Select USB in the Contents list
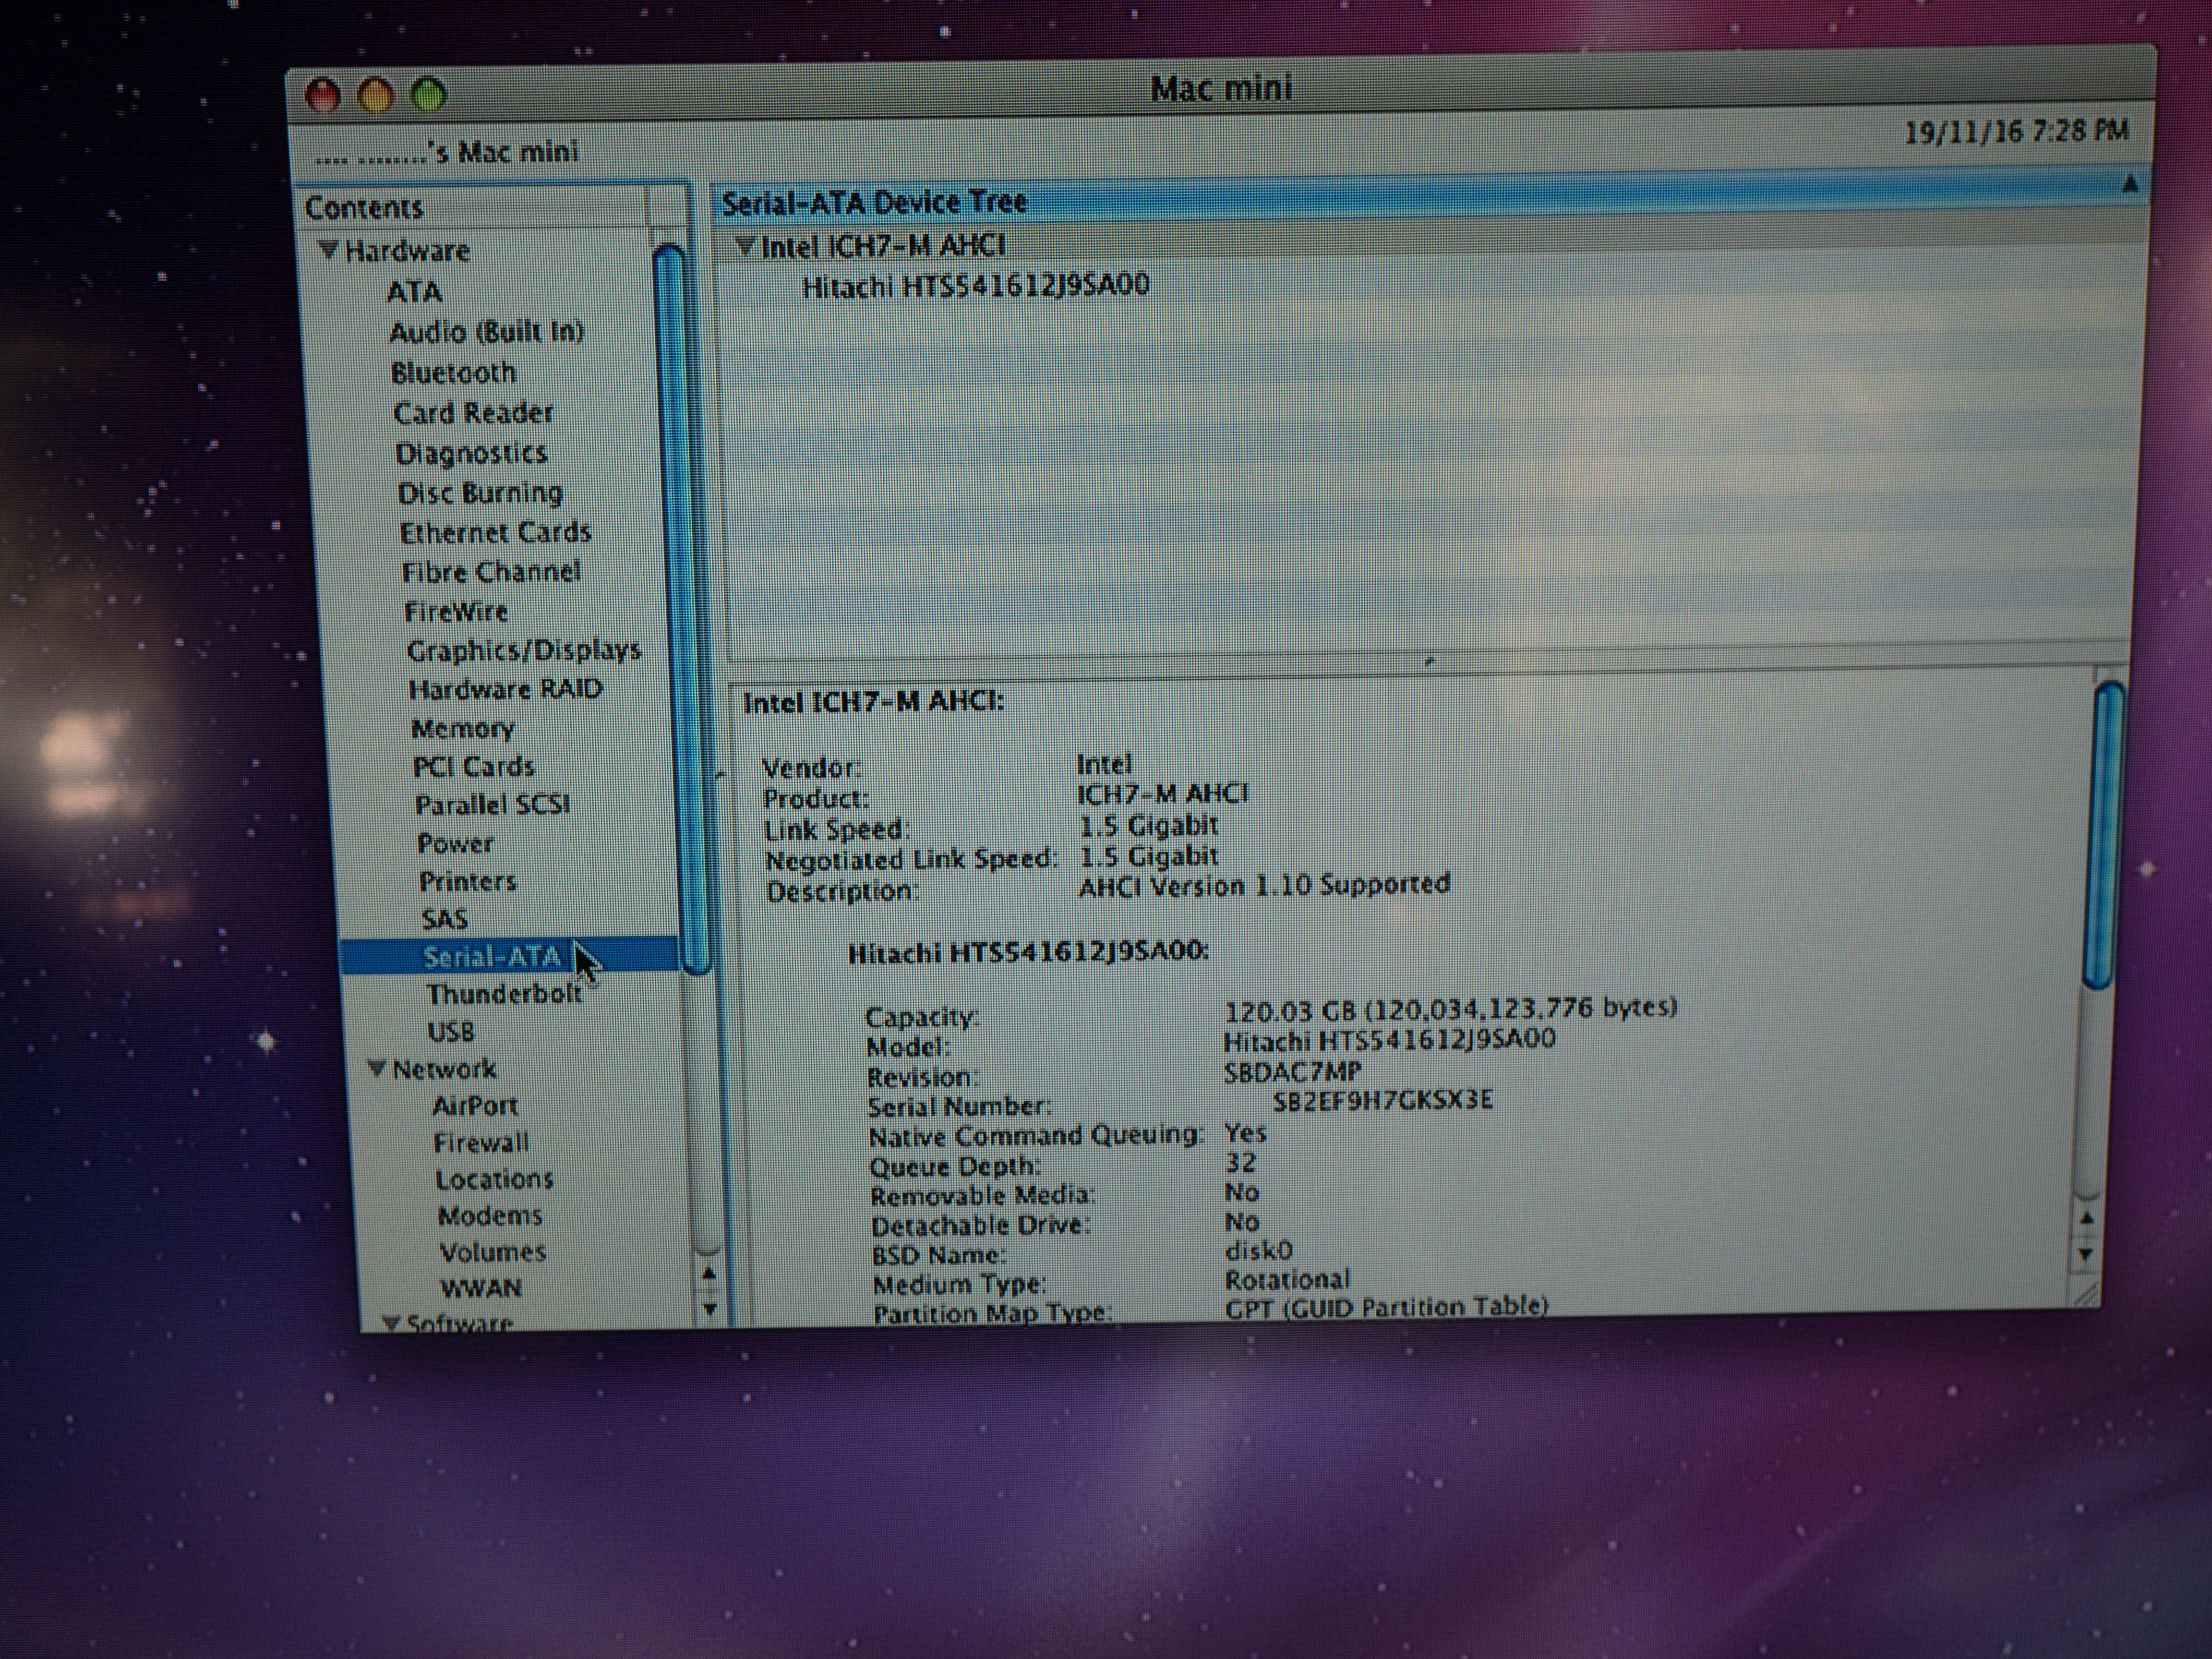 [451, 1031]
